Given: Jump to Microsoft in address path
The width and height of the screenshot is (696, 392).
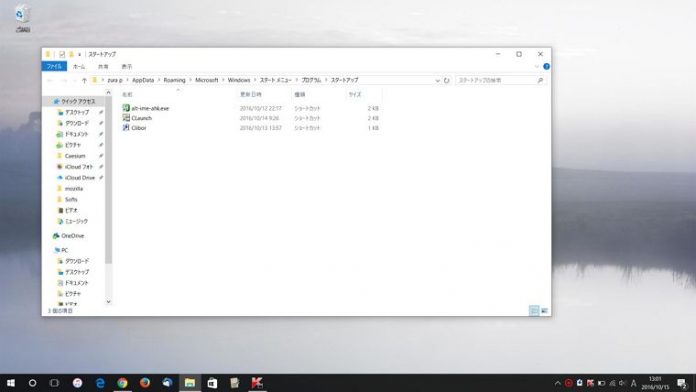Looking at the screenshot, I should pos(207,80).
